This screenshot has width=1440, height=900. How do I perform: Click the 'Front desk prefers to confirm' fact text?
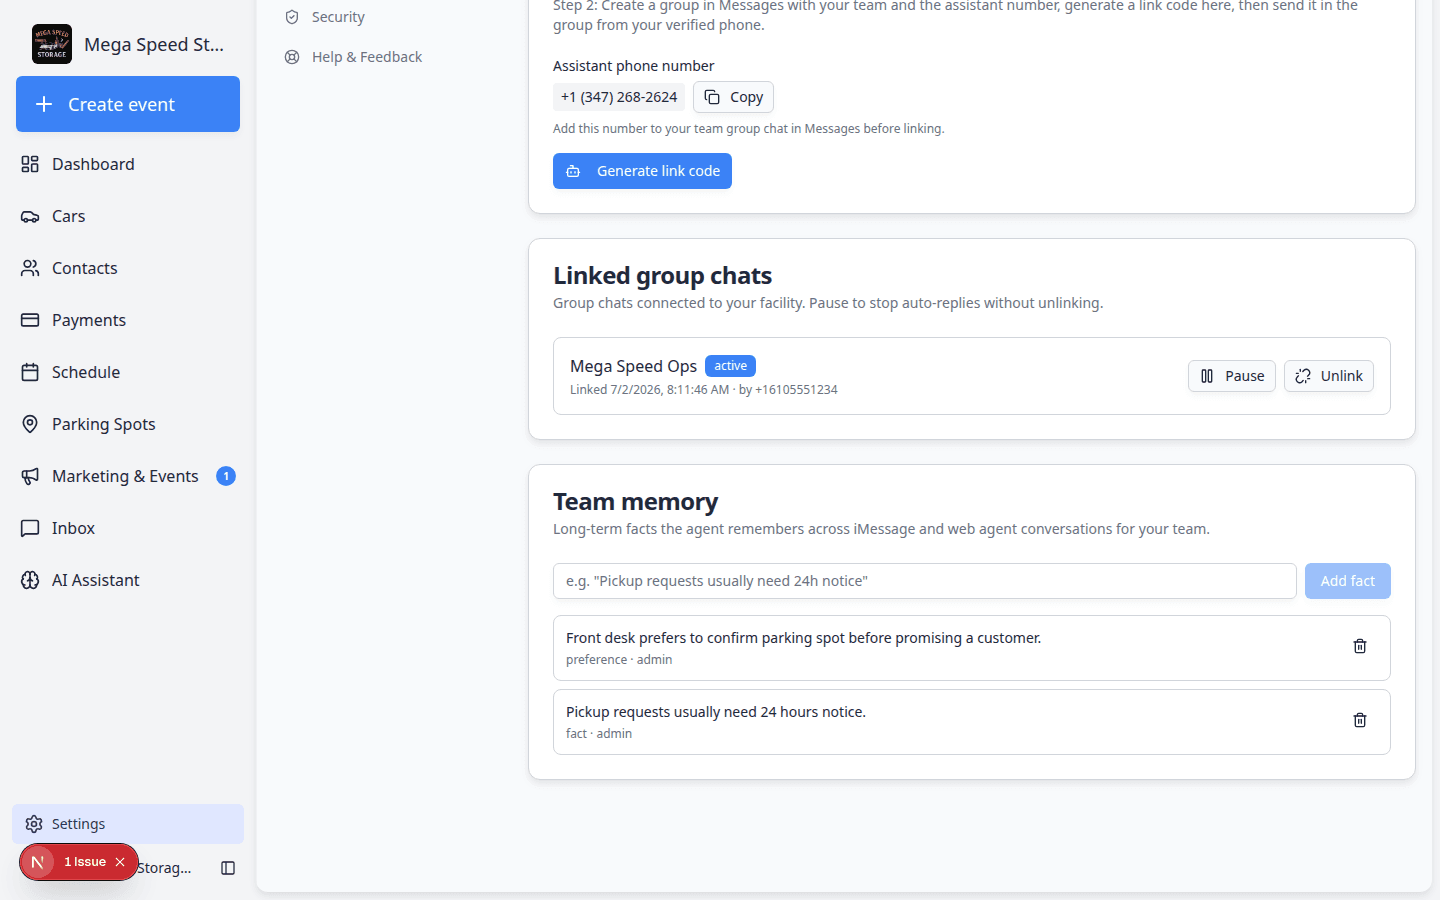click(x=803, y=638)
